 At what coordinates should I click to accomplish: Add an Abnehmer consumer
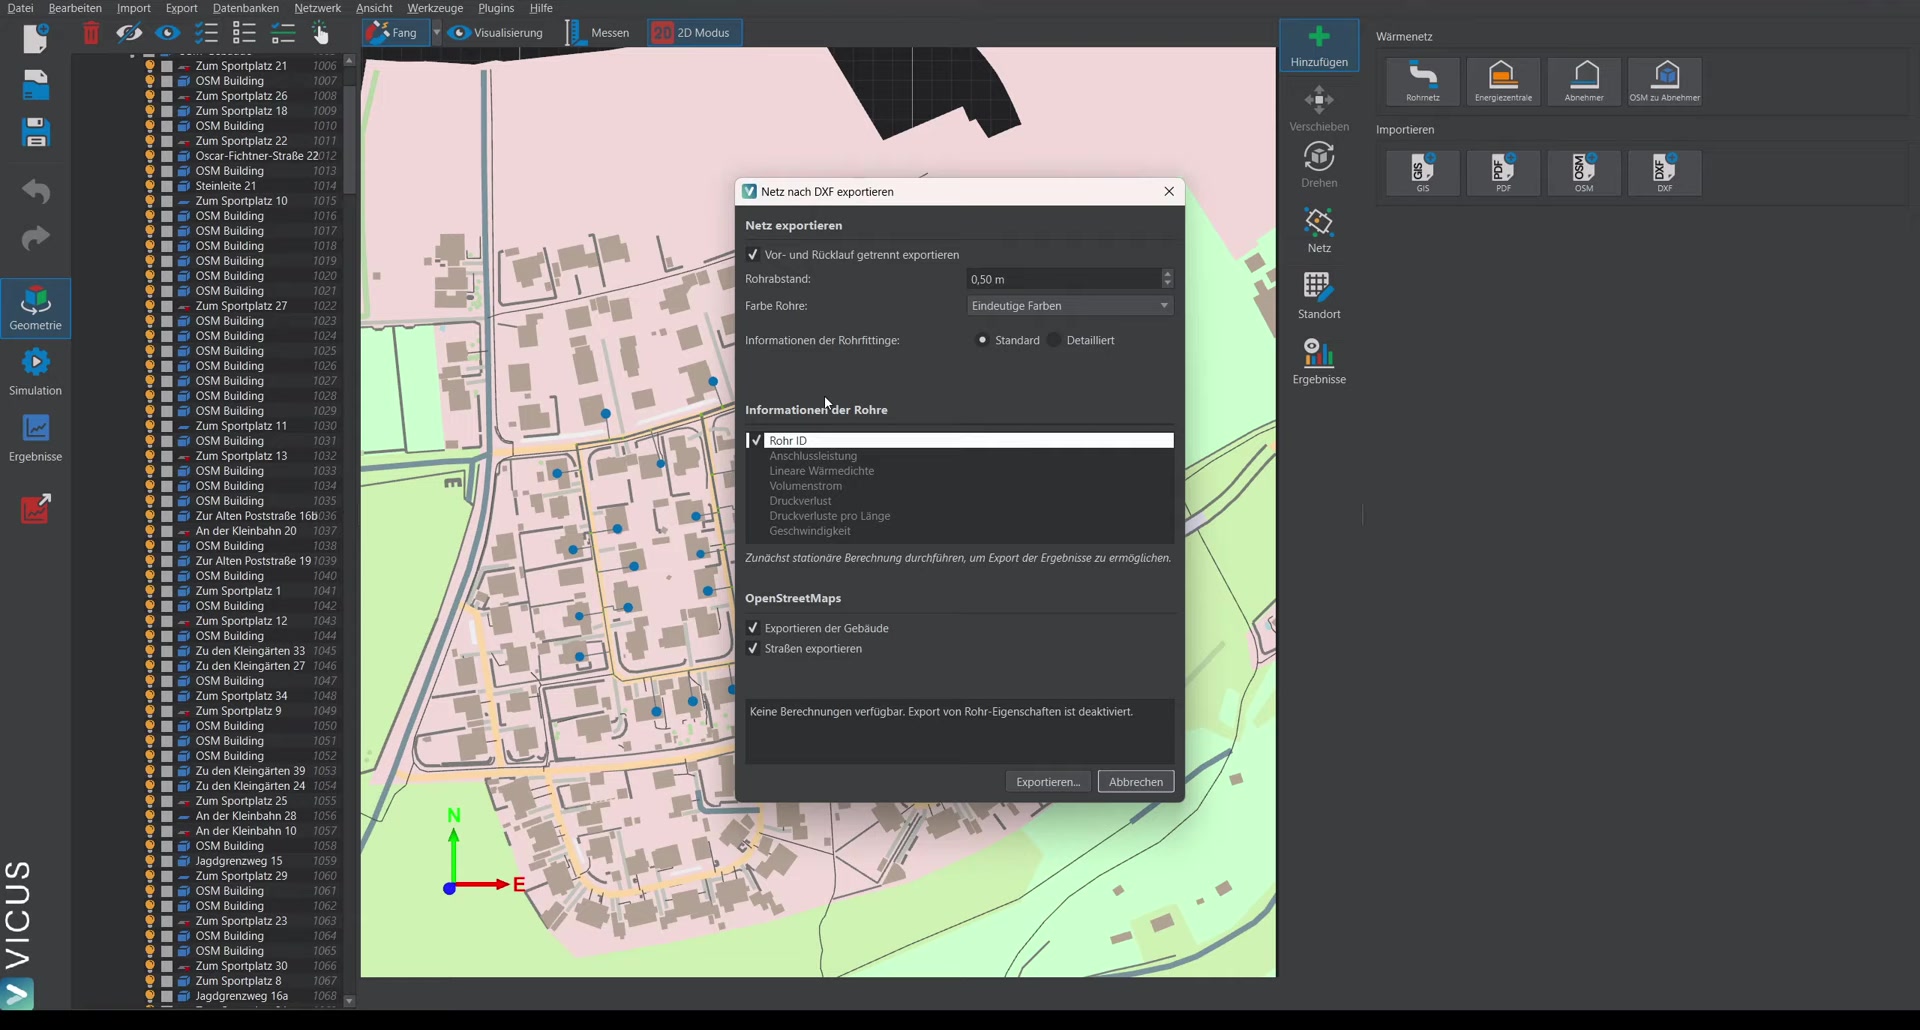1584,81
